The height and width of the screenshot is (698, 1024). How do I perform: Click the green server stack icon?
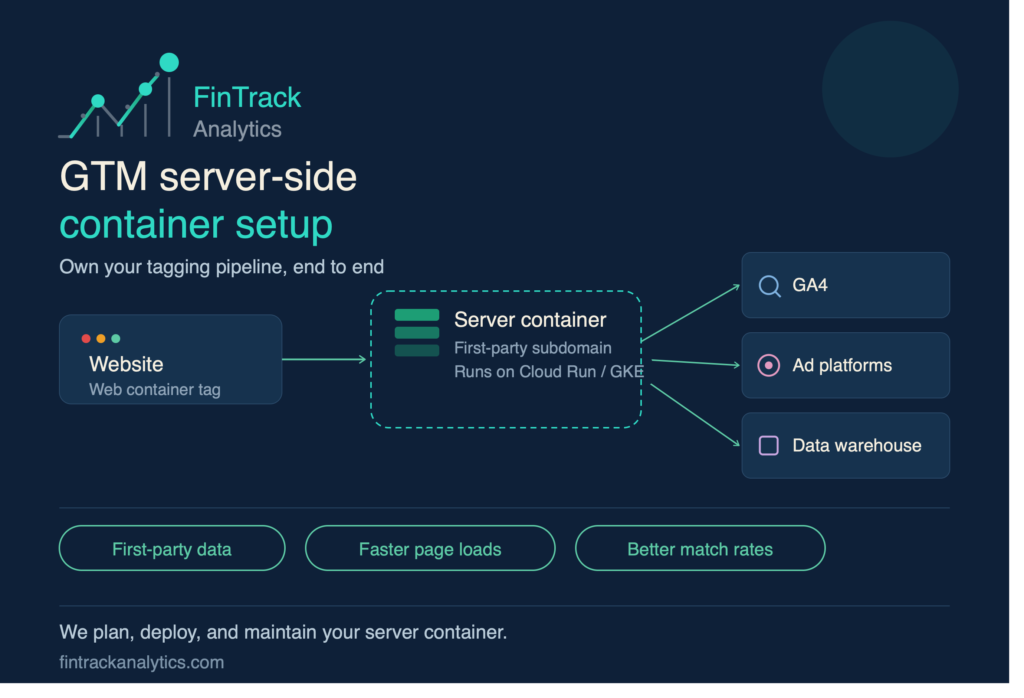tap(417, 333)
